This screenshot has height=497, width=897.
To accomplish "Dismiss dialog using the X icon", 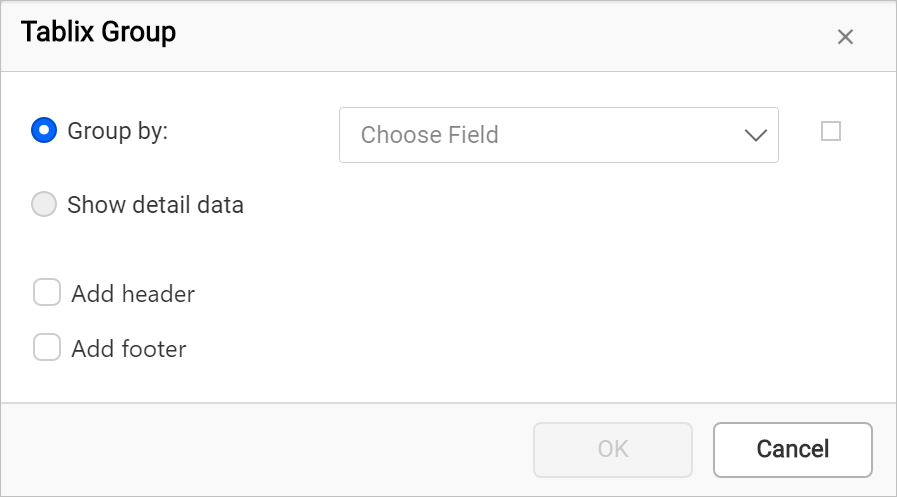I will pyautogui.click(x=845, y=37).
